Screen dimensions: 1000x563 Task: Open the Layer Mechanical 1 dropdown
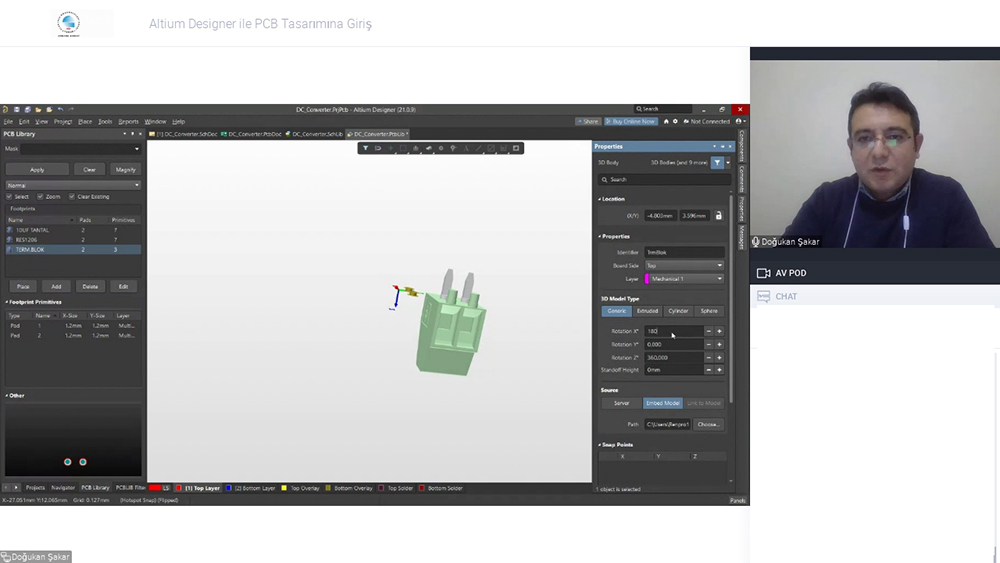pos(684,279)
